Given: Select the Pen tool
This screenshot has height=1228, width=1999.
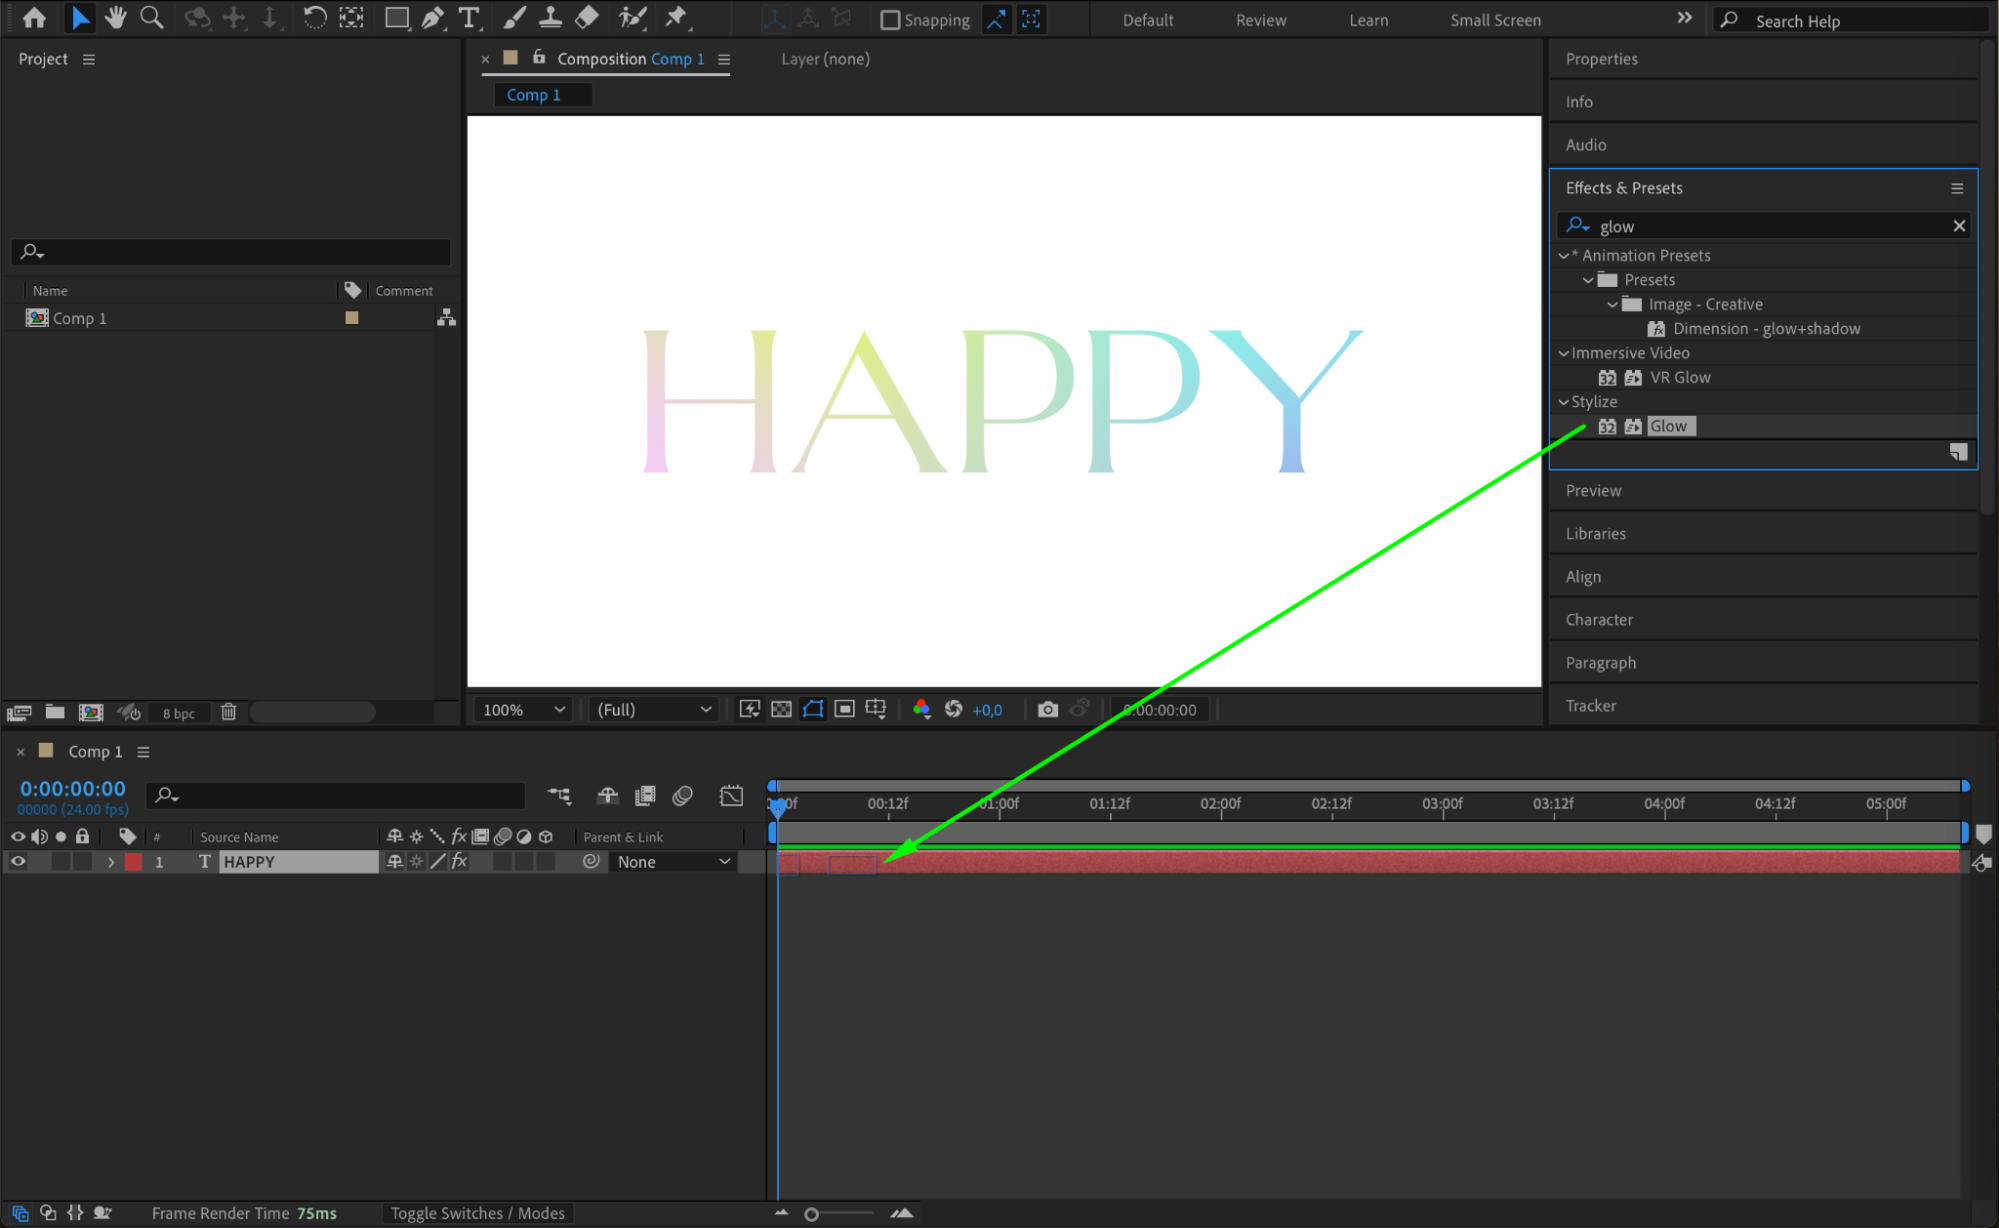Looking at the screenshot, I should click(433, 17).
